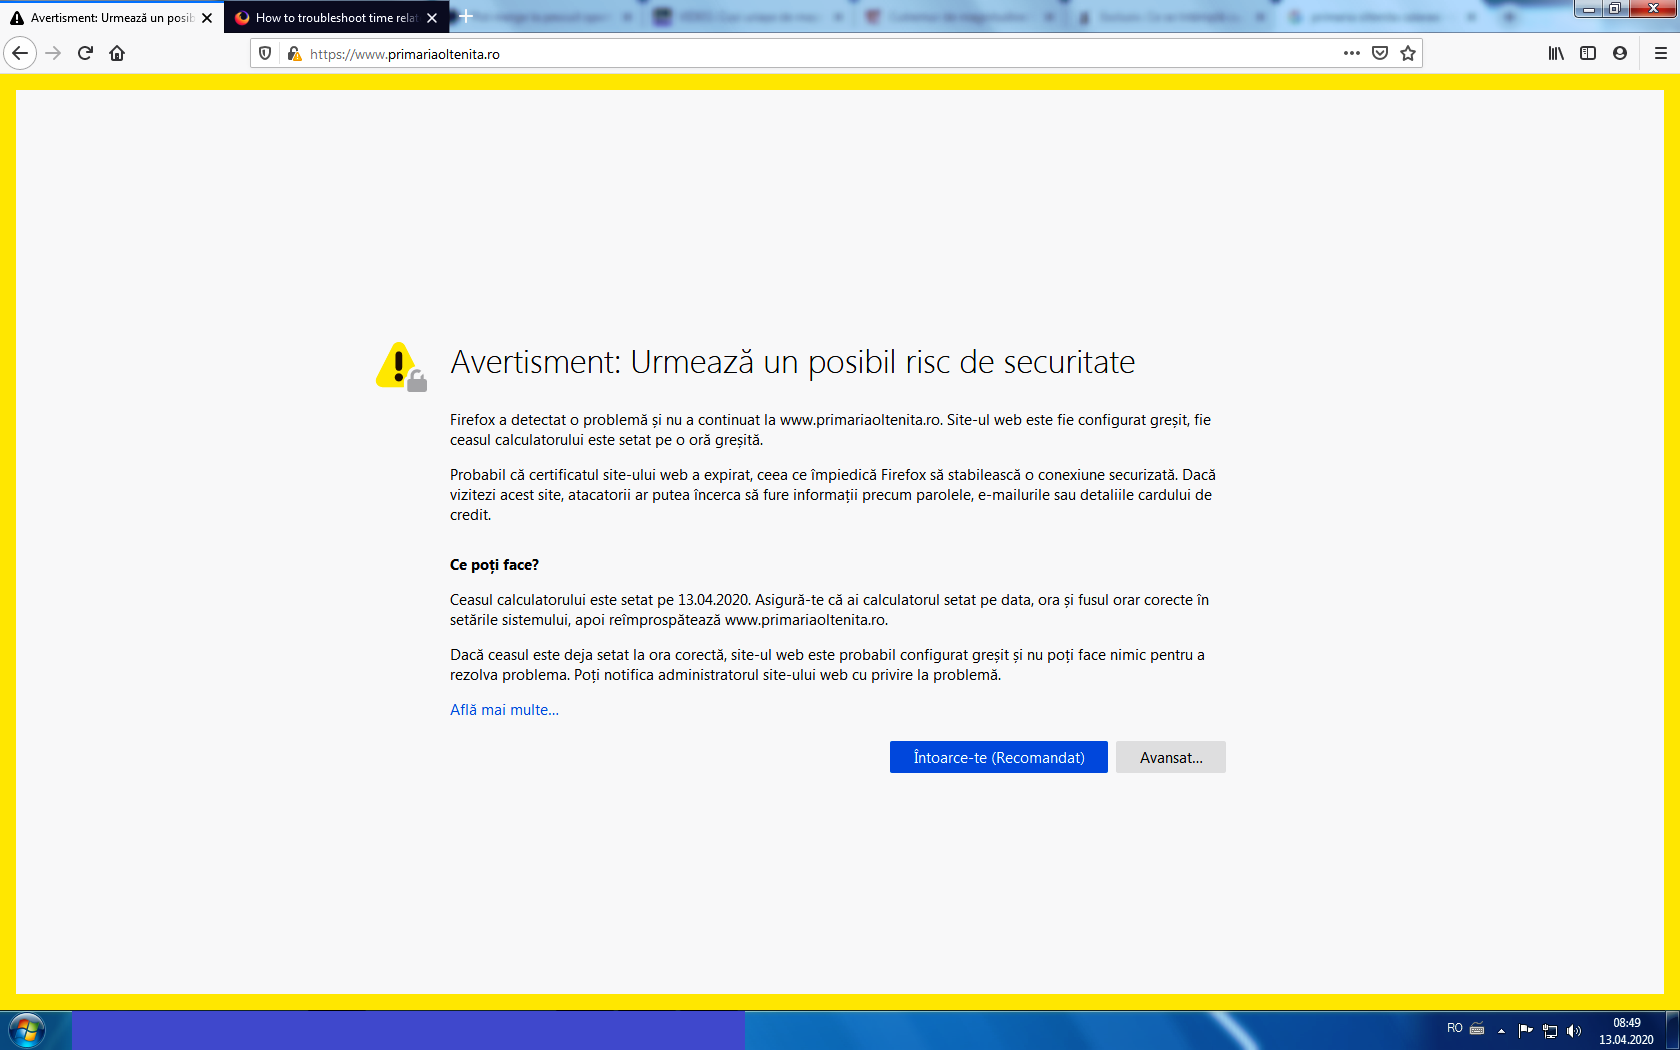The width and height of the screenshot is (1680, 1050).
Task: Switch to the Avertisment warning tab
Action: 112,18
